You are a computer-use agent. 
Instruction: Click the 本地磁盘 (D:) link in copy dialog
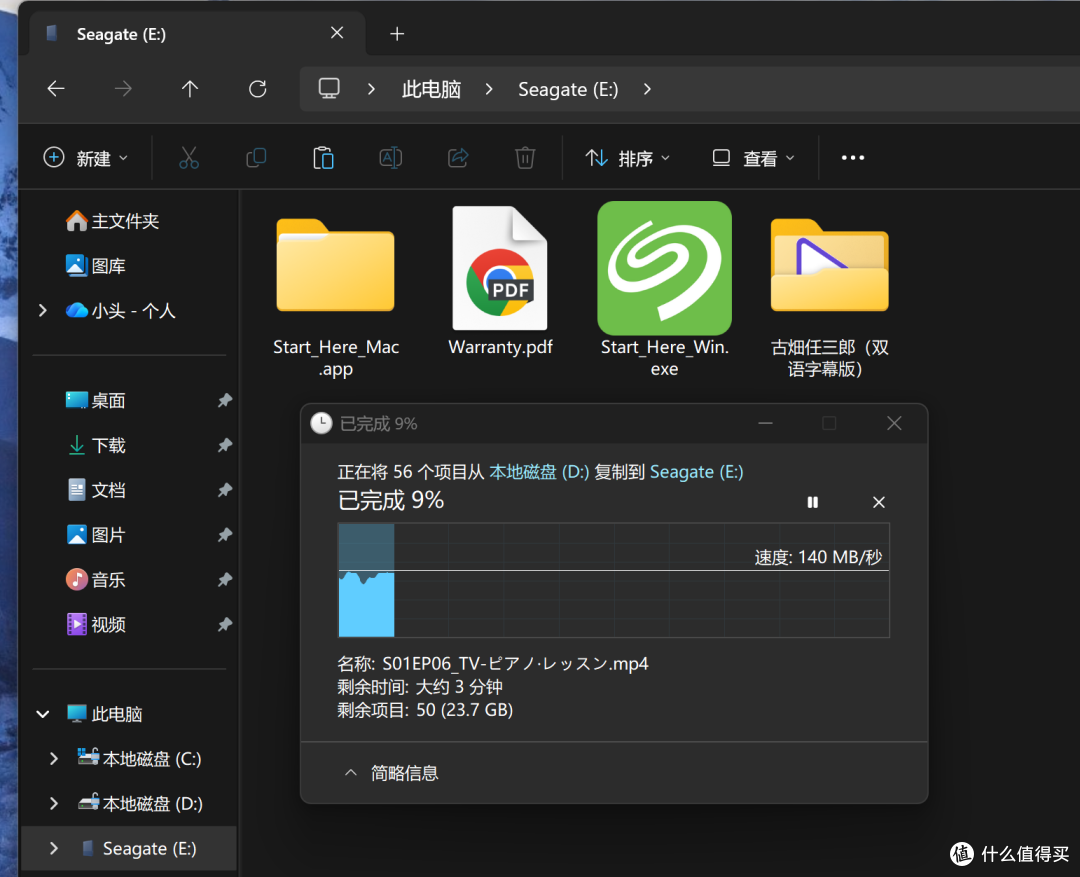(539, 472)
